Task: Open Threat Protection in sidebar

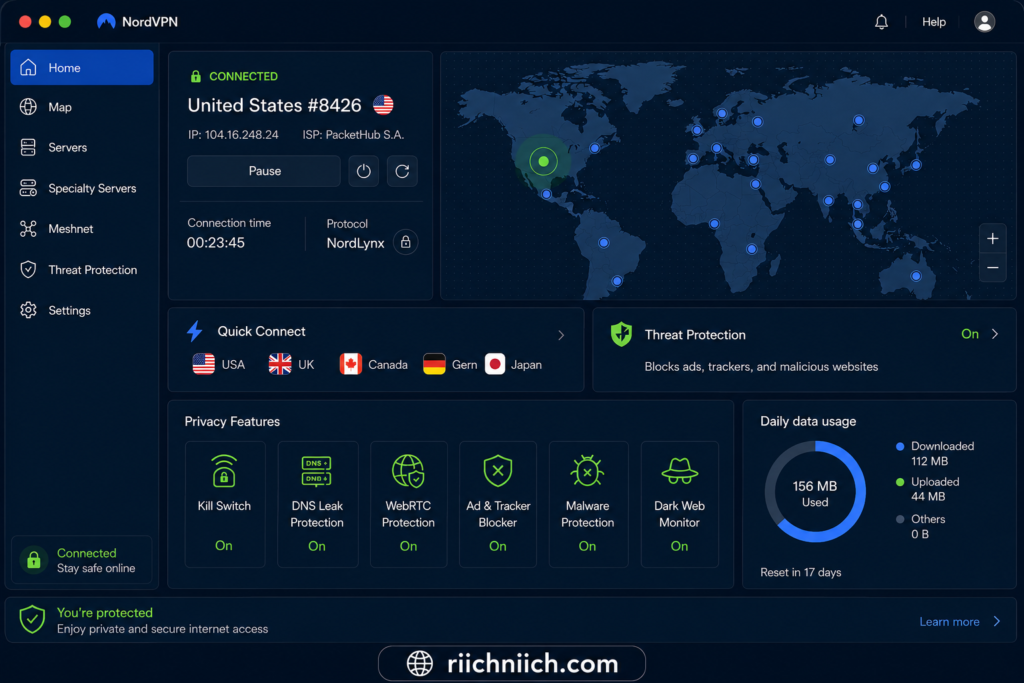Action: click(x=82, y=270)
